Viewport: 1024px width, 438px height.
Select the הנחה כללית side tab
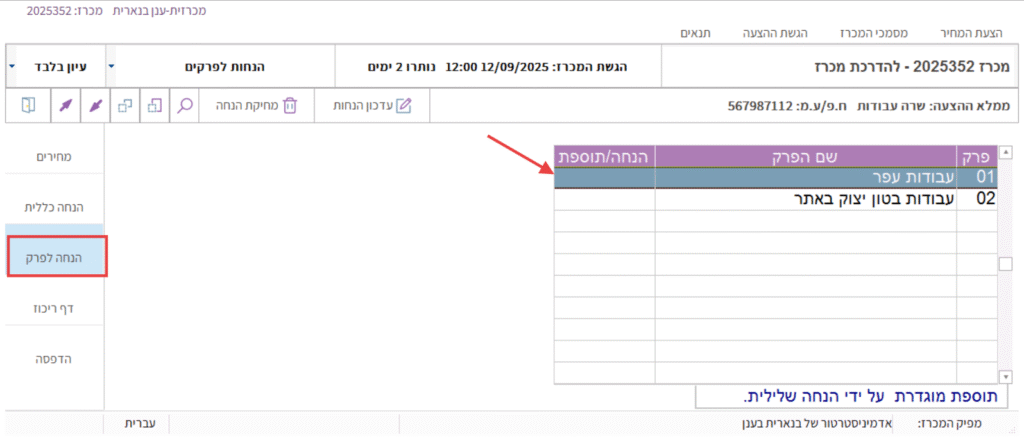[55, 206]
